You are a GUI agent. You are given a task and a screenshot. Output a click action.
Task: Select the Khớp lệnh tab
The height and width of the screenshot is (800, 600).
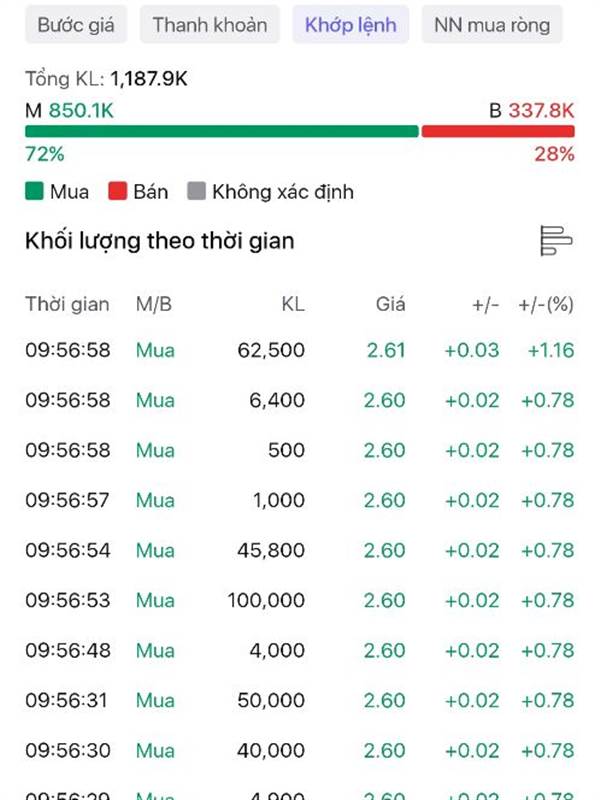(351, 24)
